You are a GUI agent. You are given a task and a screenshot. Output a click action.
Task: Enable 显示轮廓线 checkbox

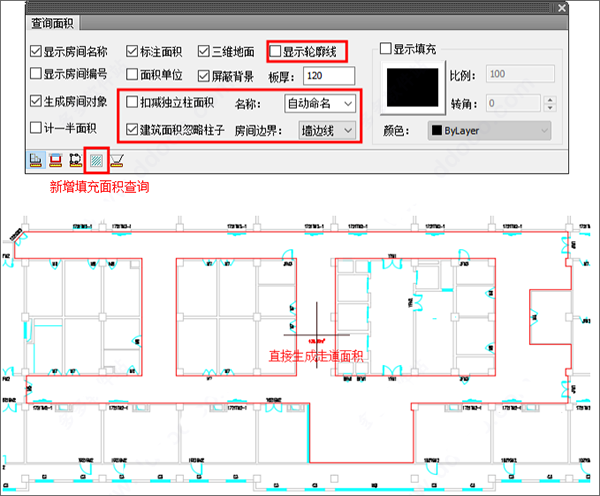point(275,51)
